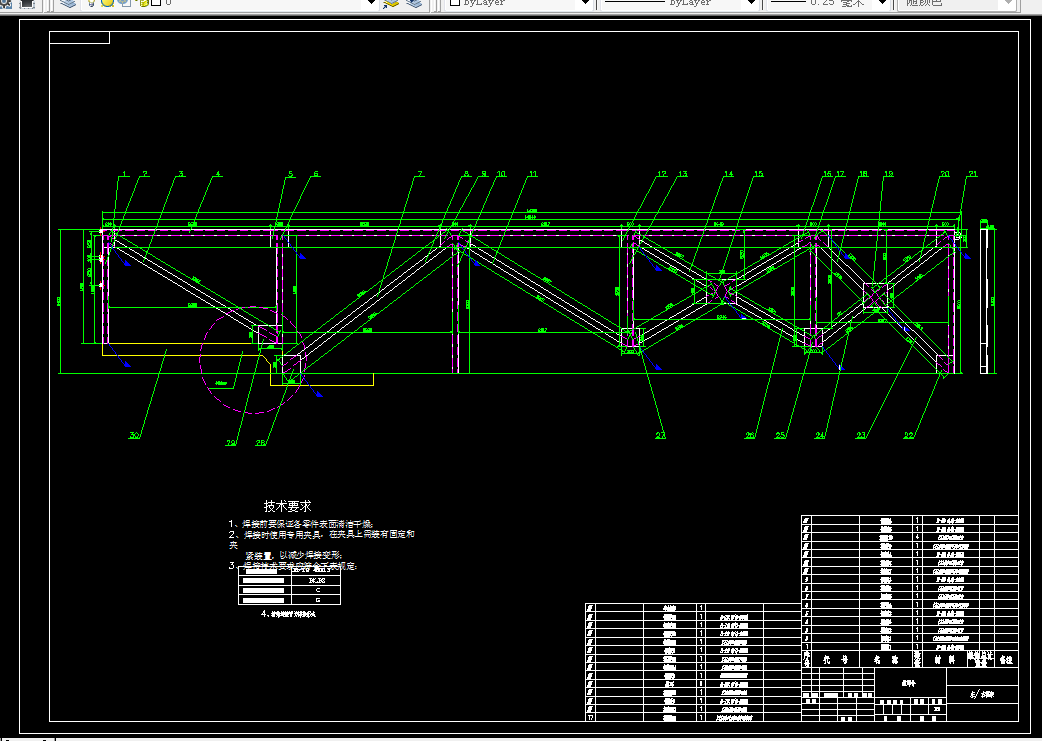
Task: Click balloon number 11 label
Action: (x=533, y=174)
